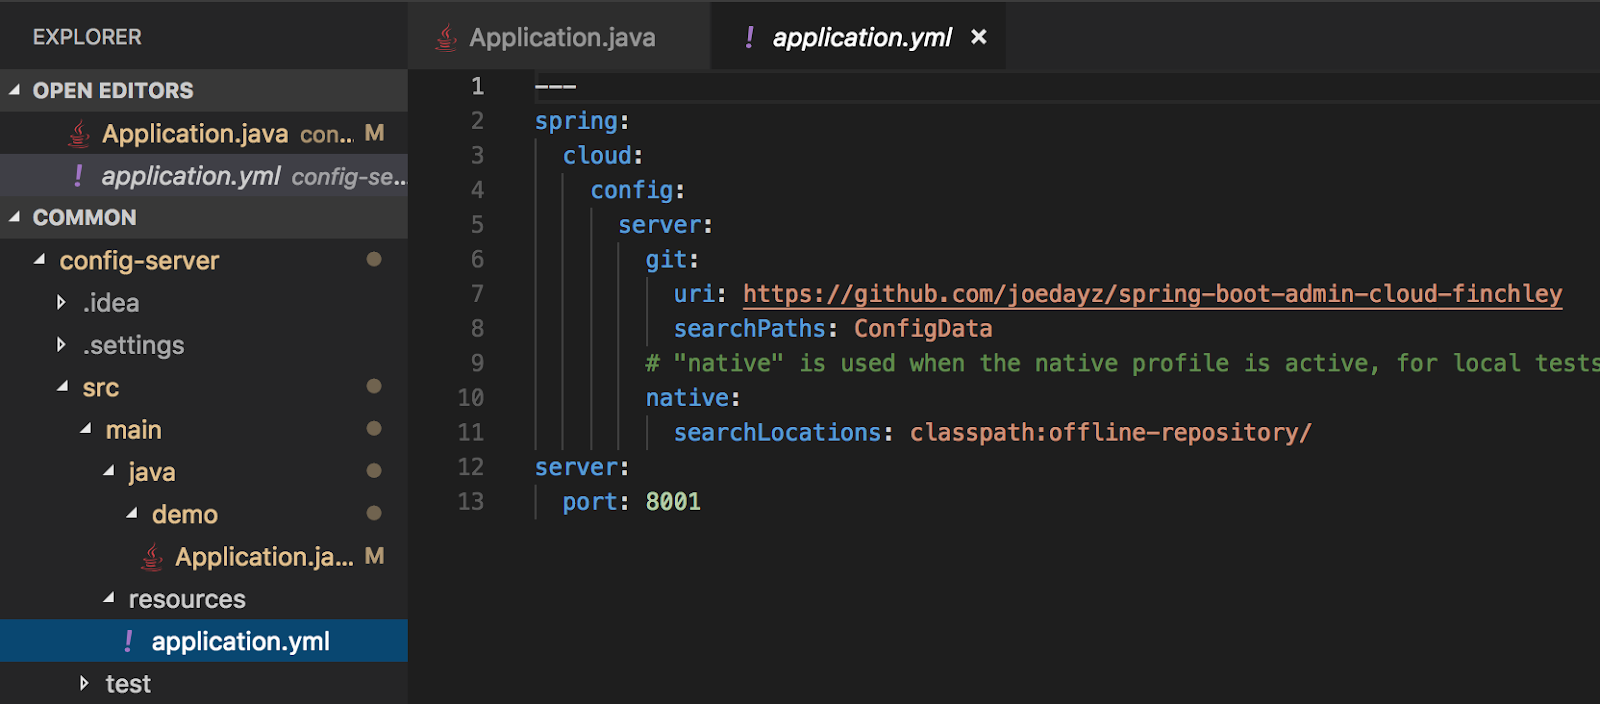This screenshot has height=704, width=1600.
Task: Collapse the COMMON workspace section
Action: click(15, 217)
